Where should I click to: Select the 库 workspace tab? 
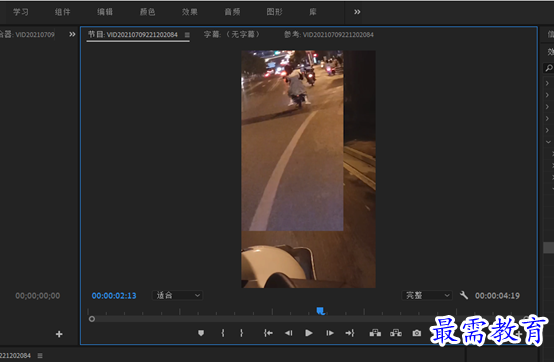click(x=313, y=12)
